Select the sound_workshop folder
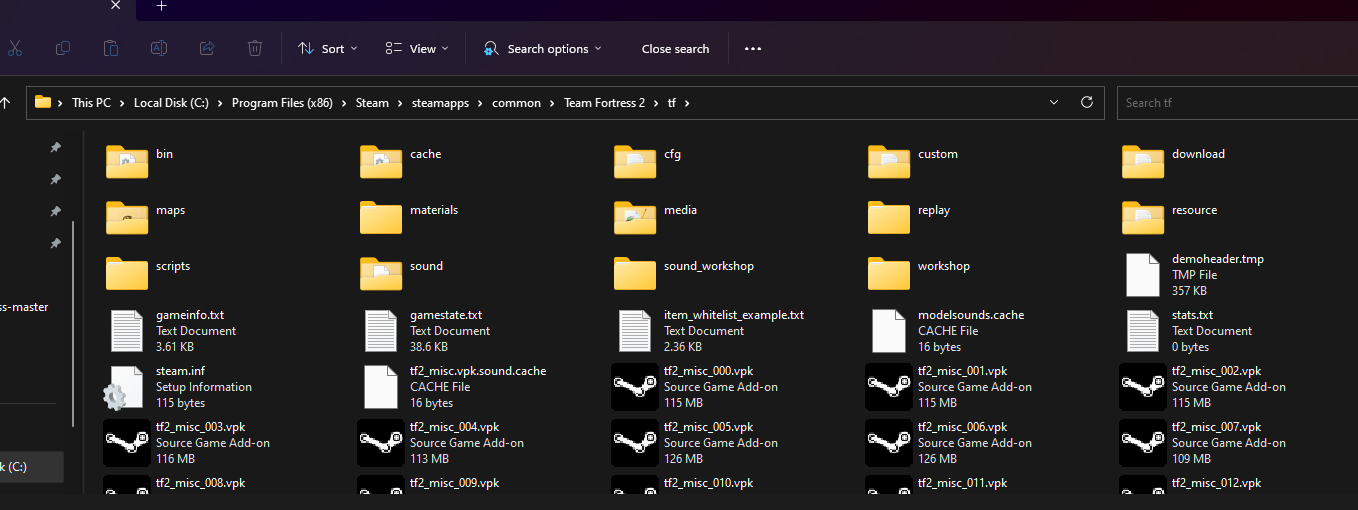This screenshot has width=1358, height=510. point(684,272)
